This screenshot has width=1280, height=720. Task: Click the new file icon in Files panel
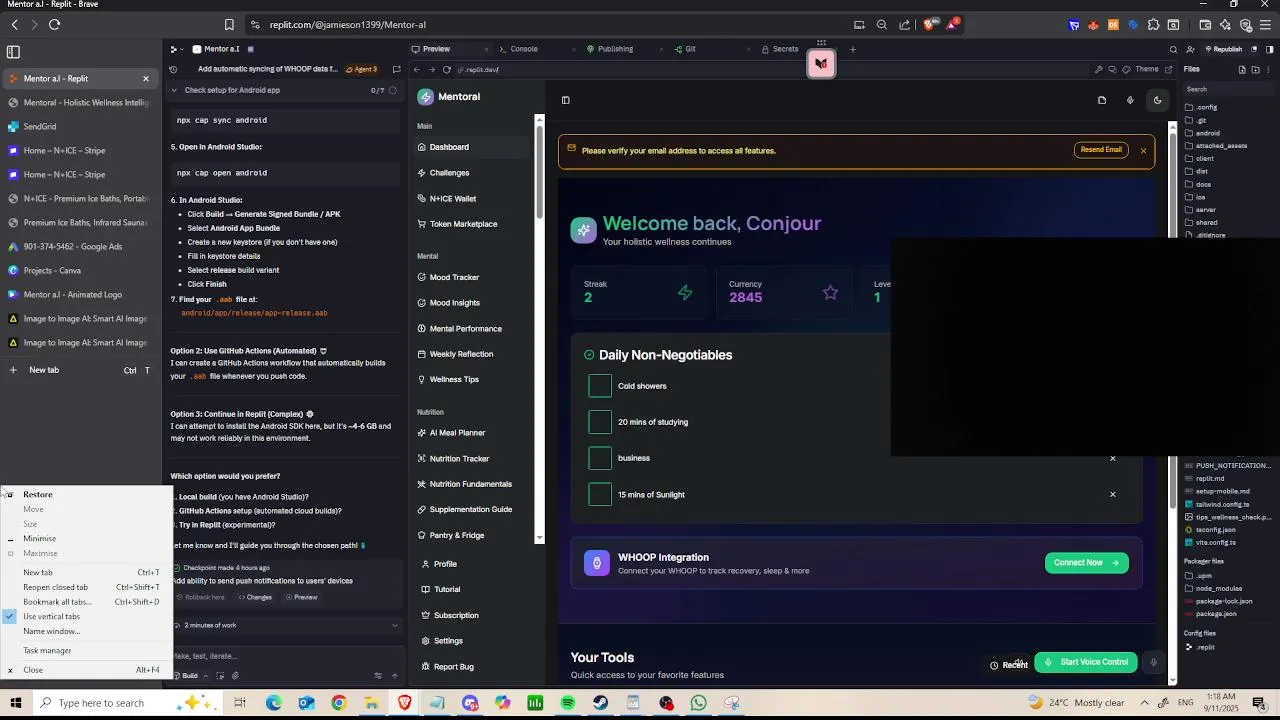pyautogui.click(x=1242, y=69)
